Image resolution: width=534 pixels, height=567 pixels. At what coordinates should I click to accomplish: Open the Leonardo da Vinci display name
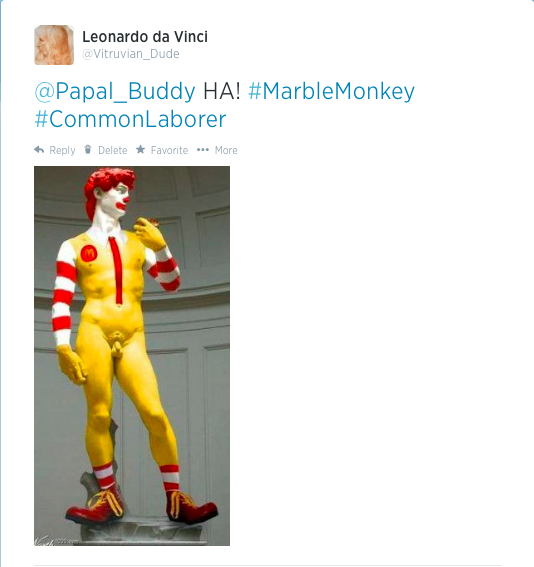coord(145,37)
